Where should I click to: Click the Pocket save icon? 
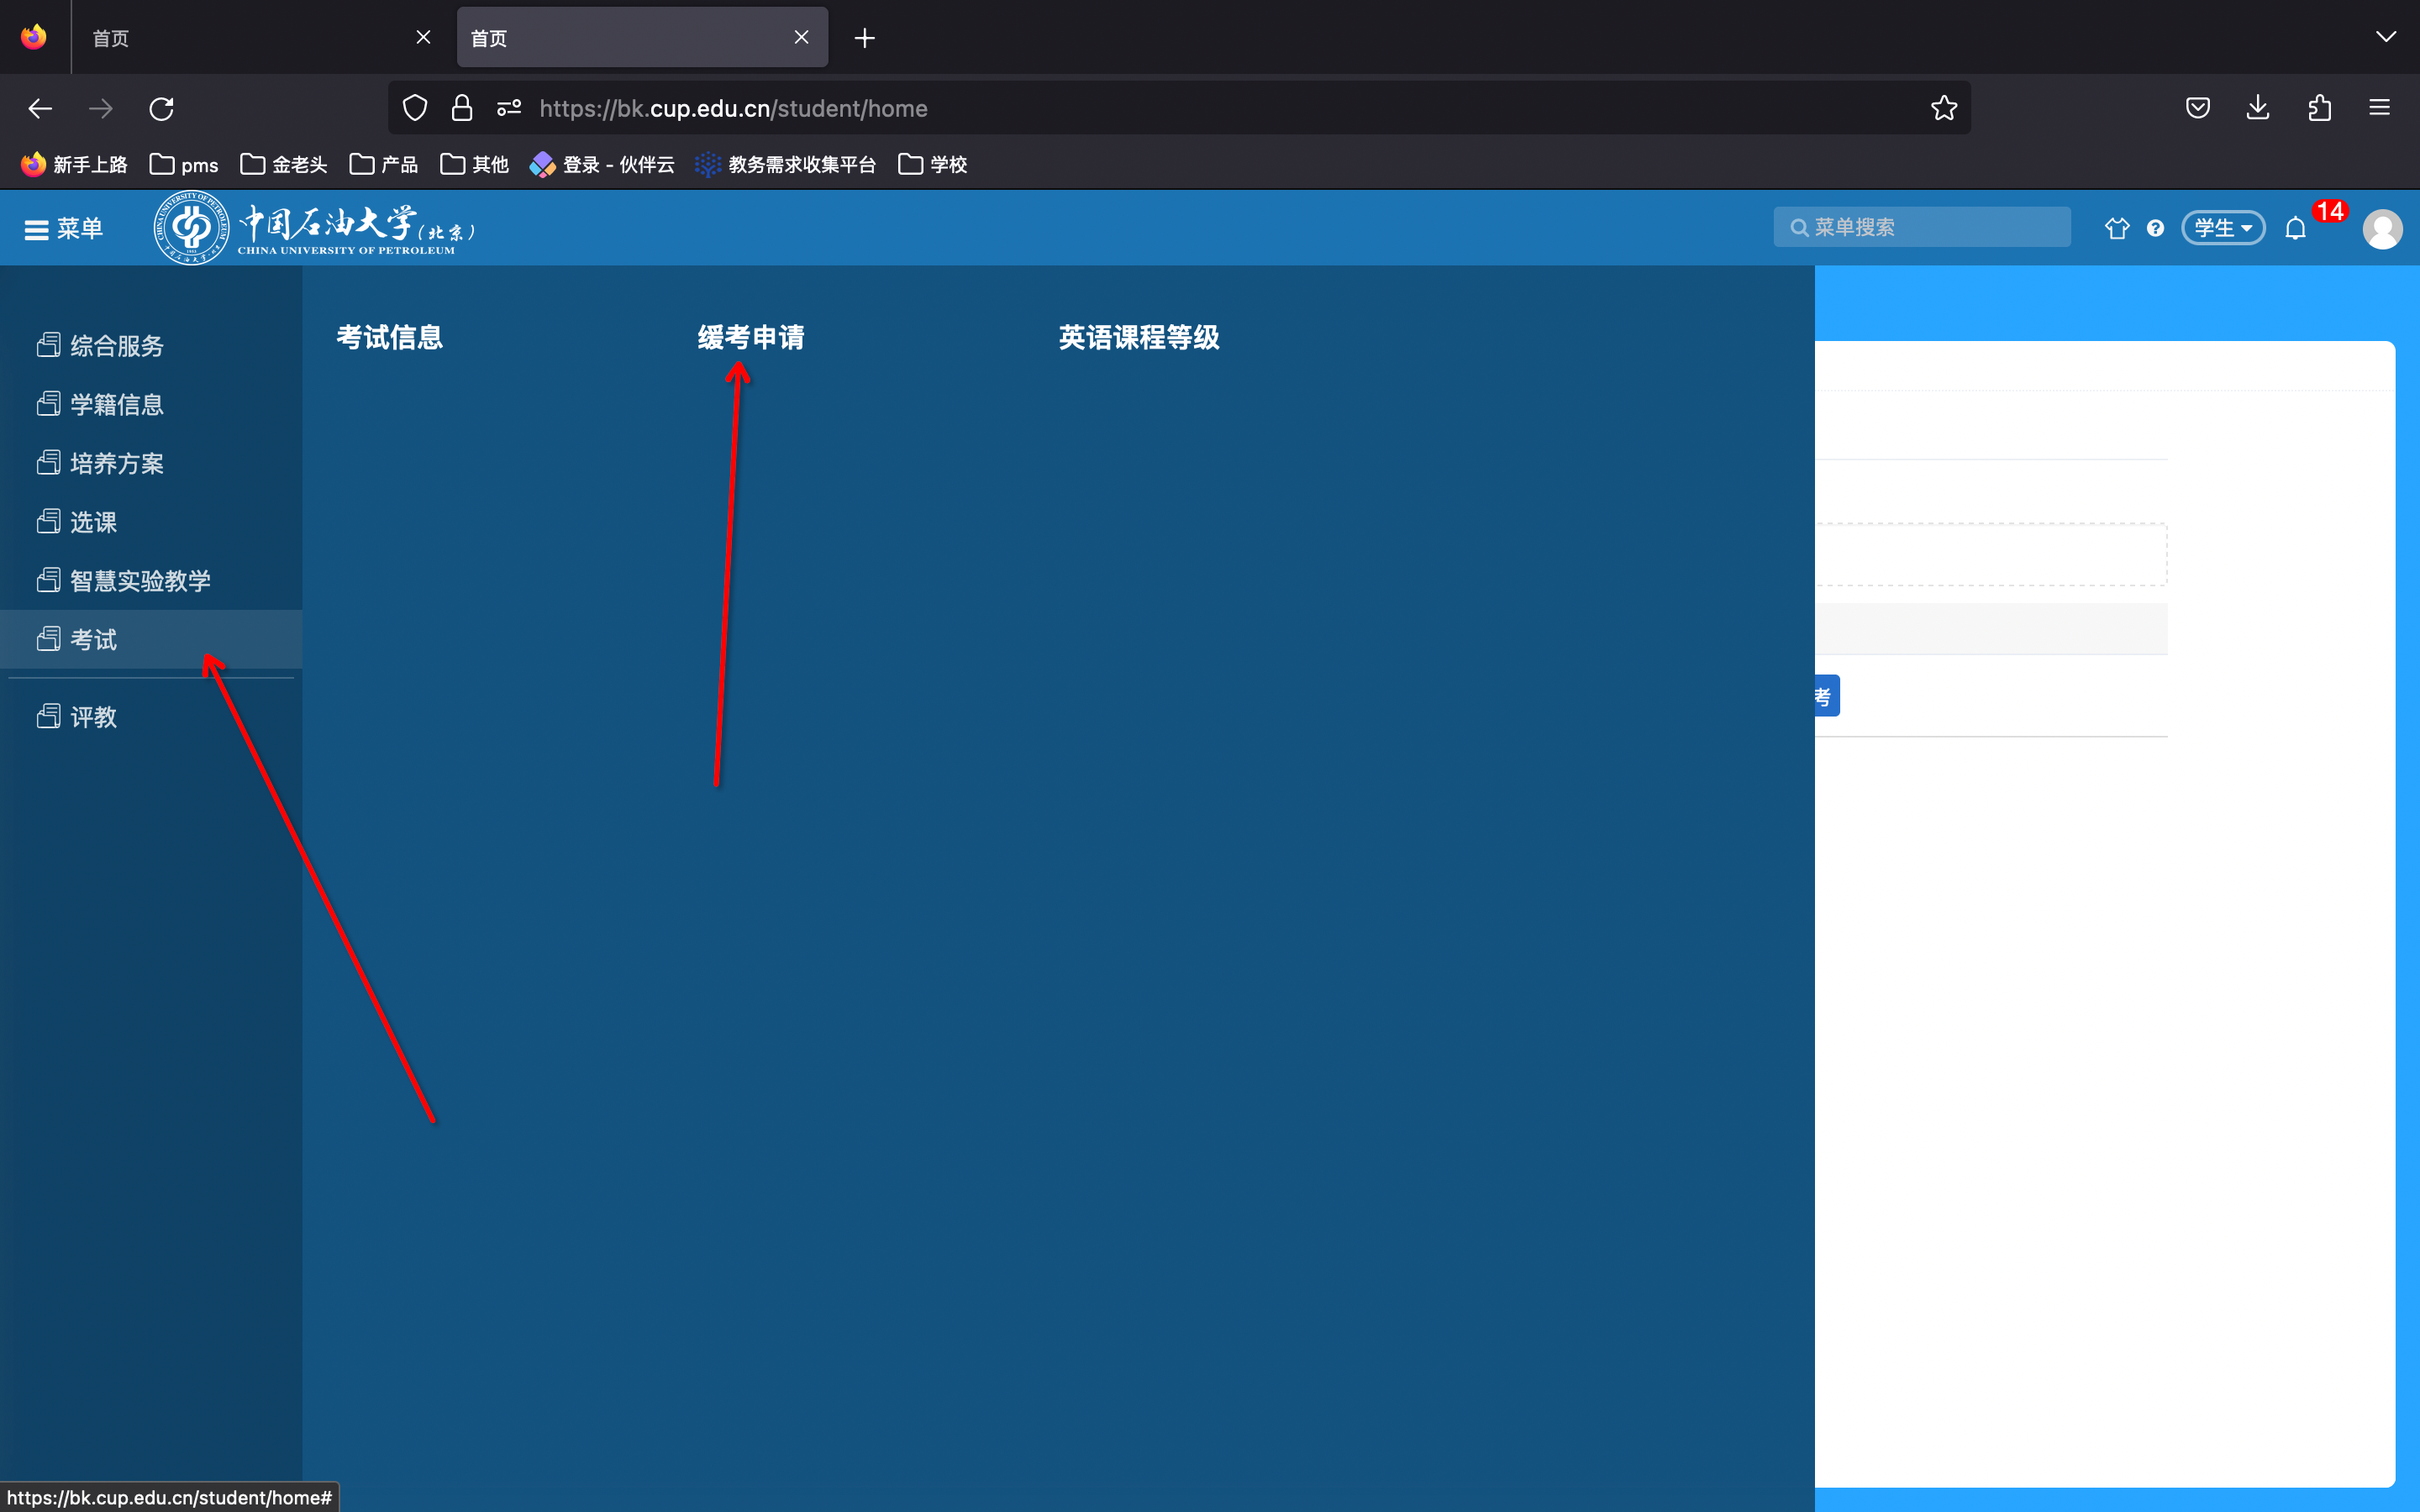2197,108
